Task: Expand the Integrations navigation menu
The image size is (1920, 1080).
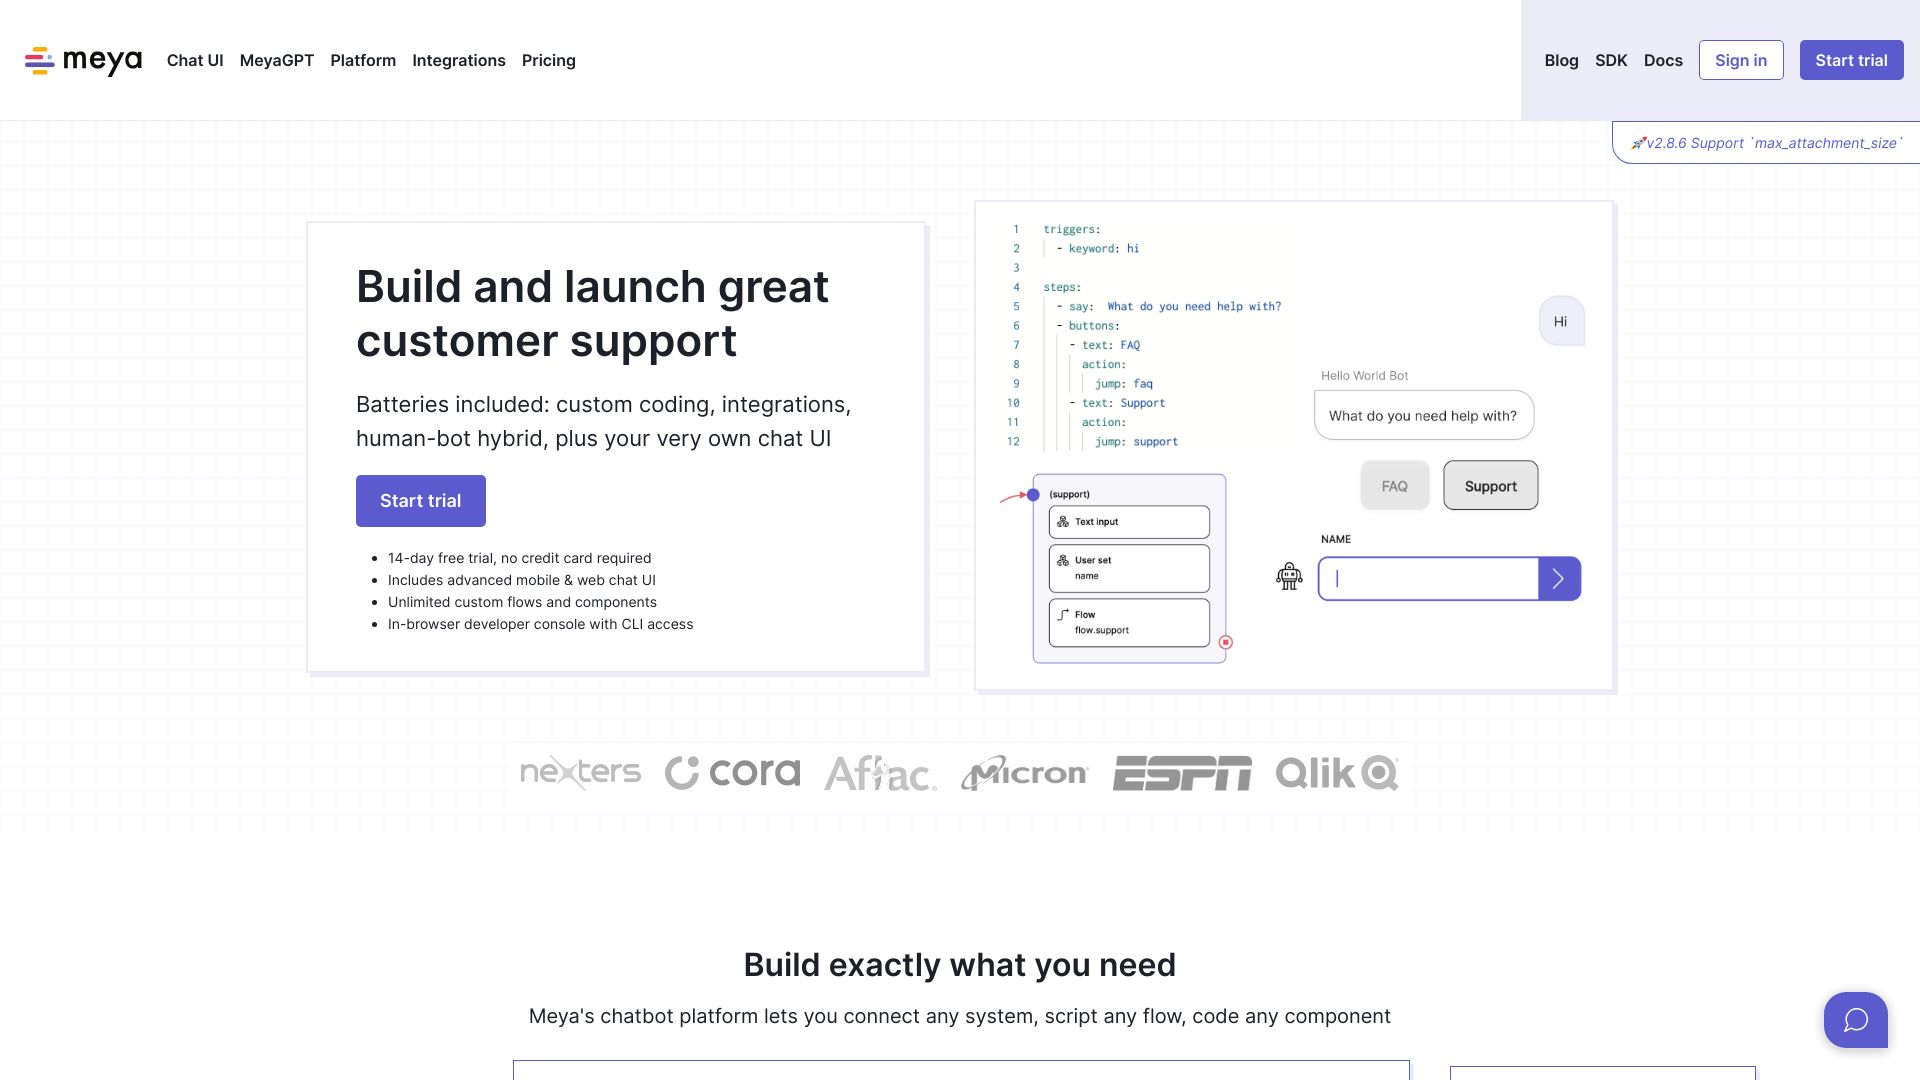Action: pyautogui.click(x=459, y=59)
